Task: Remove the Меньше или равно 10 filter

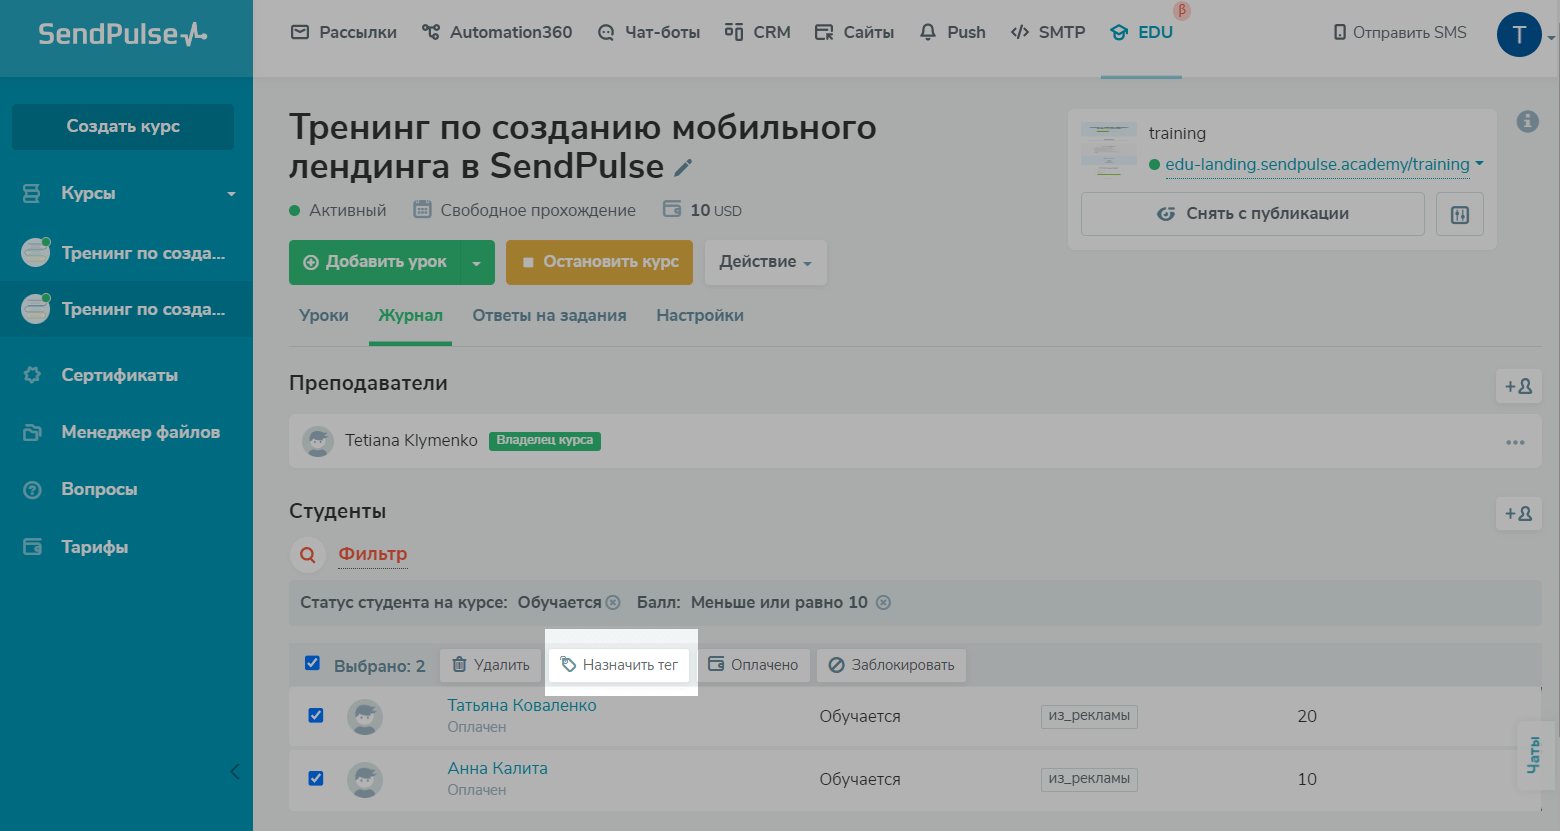Action: point(883,603)
